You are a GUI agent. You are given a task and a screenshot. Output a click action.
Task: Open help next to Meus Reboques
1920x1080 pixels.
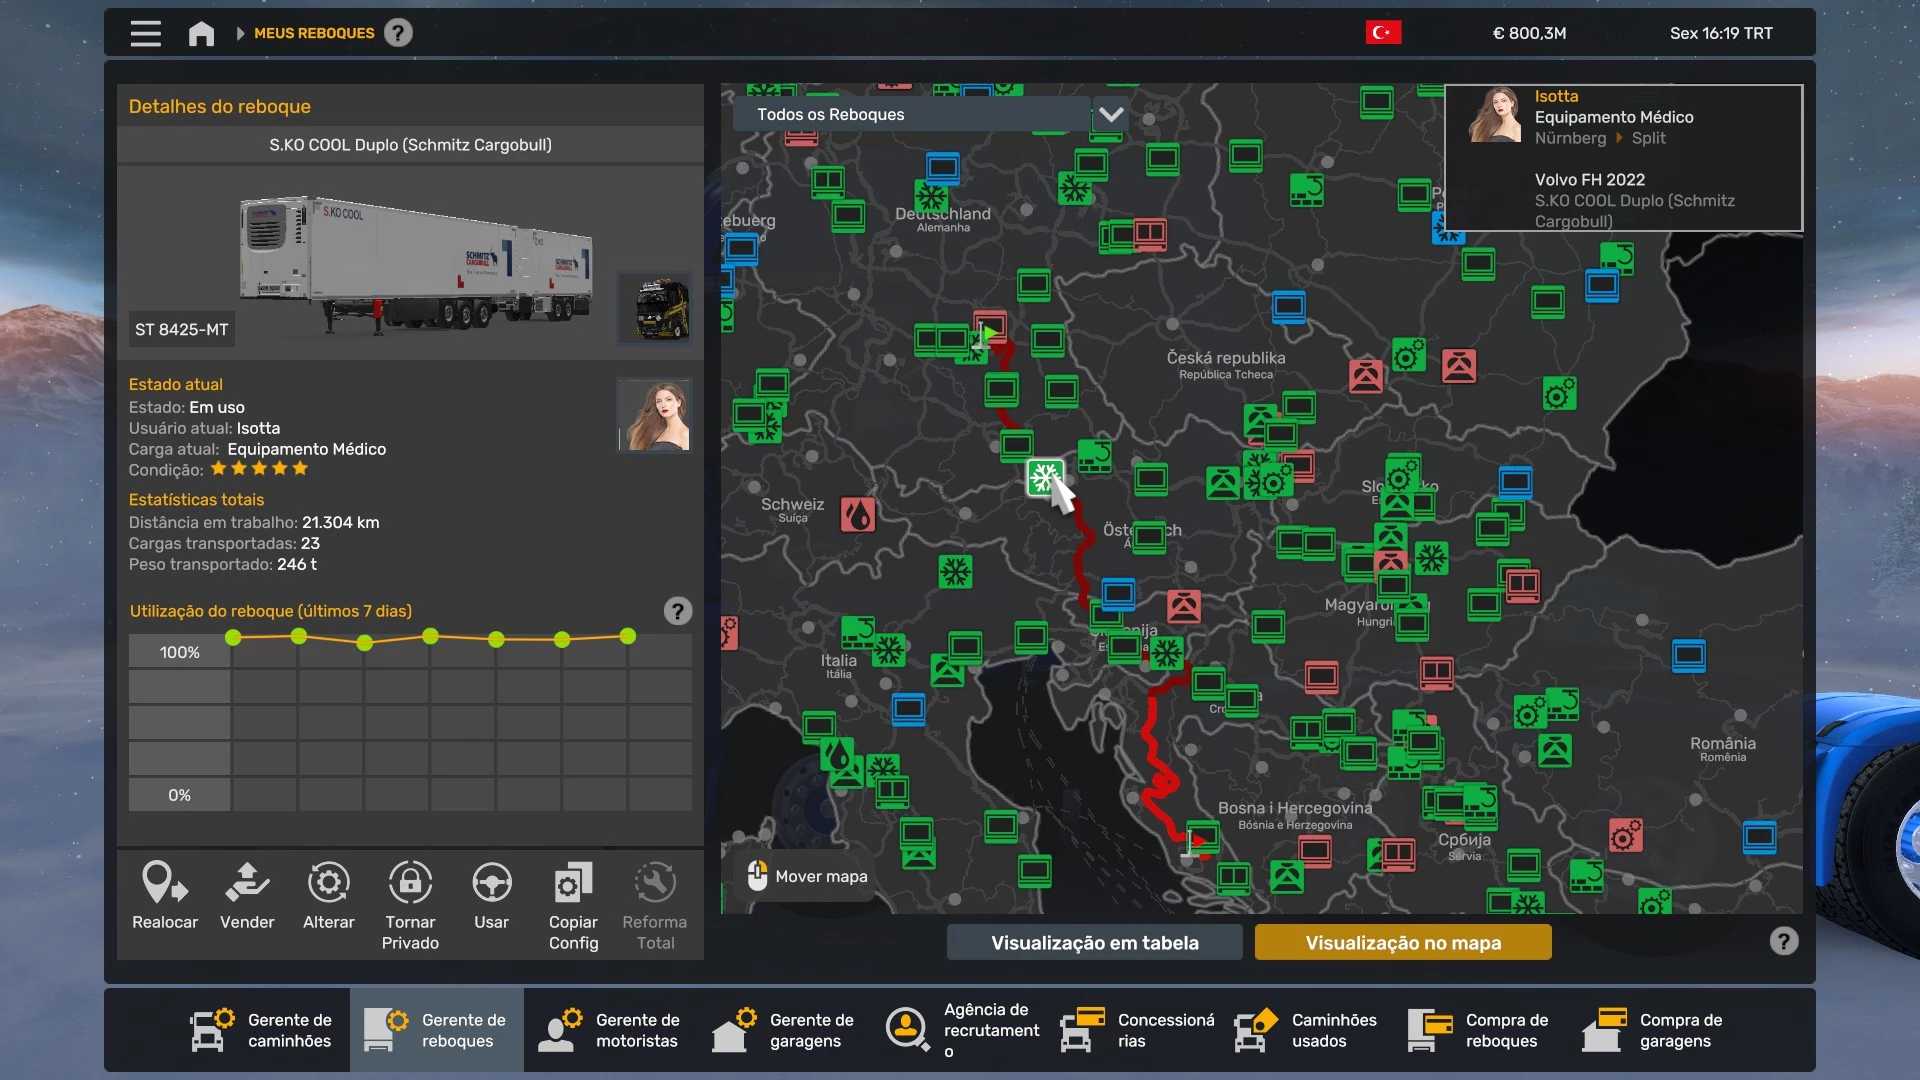(398, 33)
